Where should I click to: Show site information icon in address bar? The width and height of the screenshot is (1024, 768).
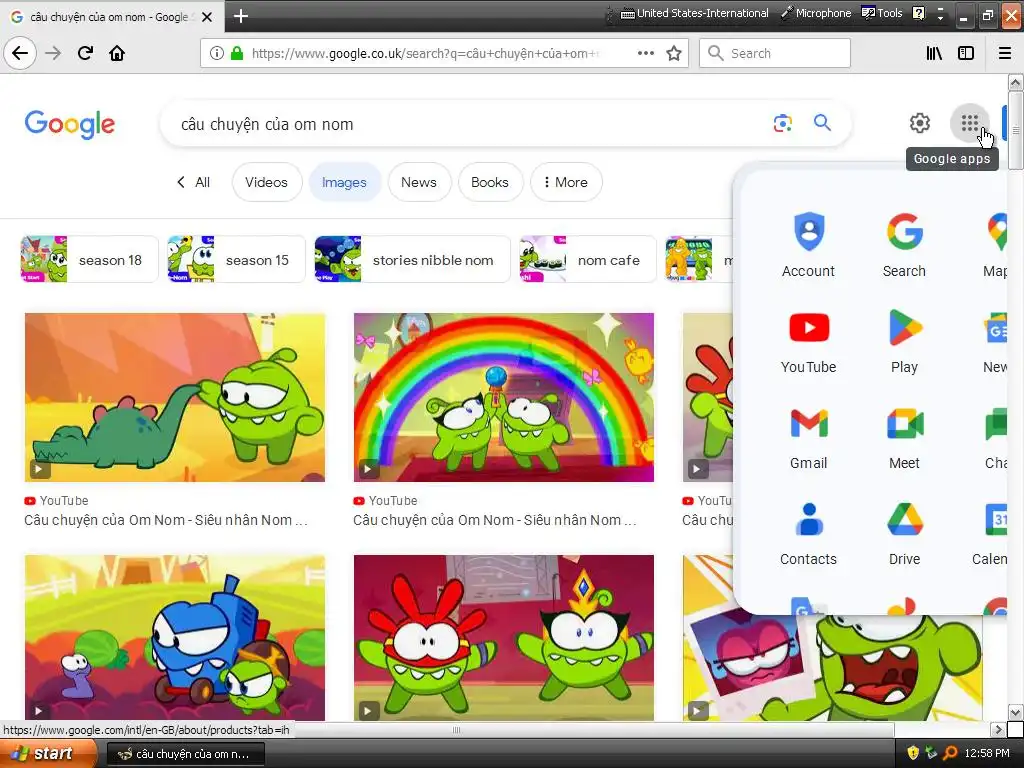[x=217, y=53]
